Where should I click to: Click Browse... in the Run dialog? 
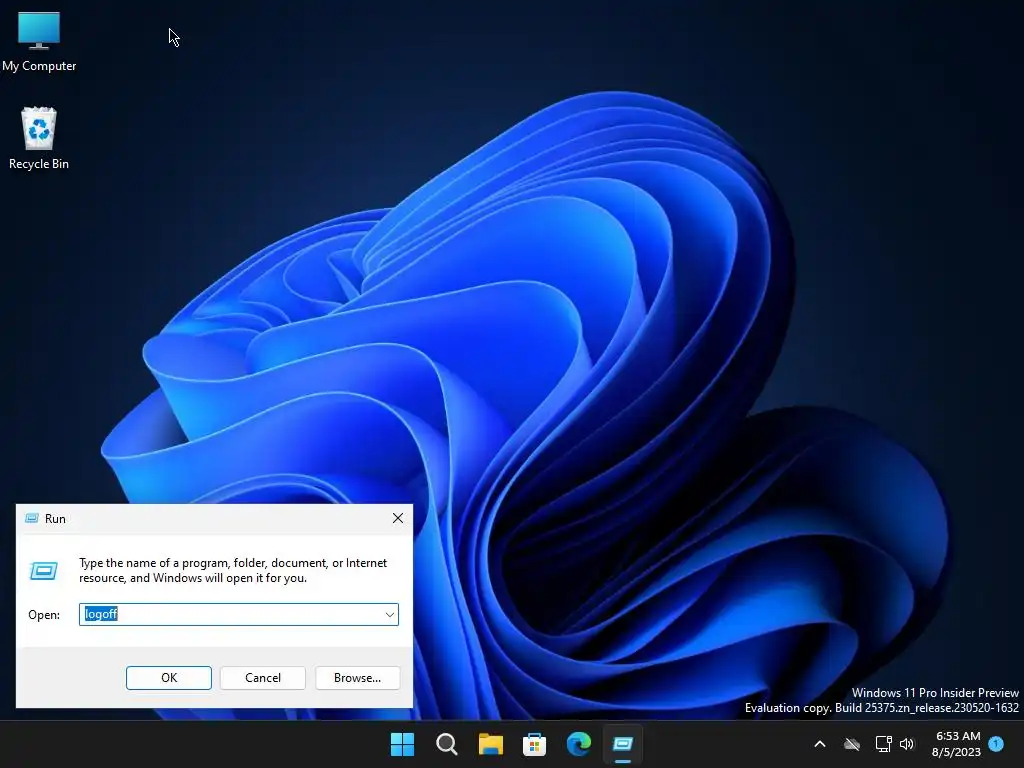(357, 678)
